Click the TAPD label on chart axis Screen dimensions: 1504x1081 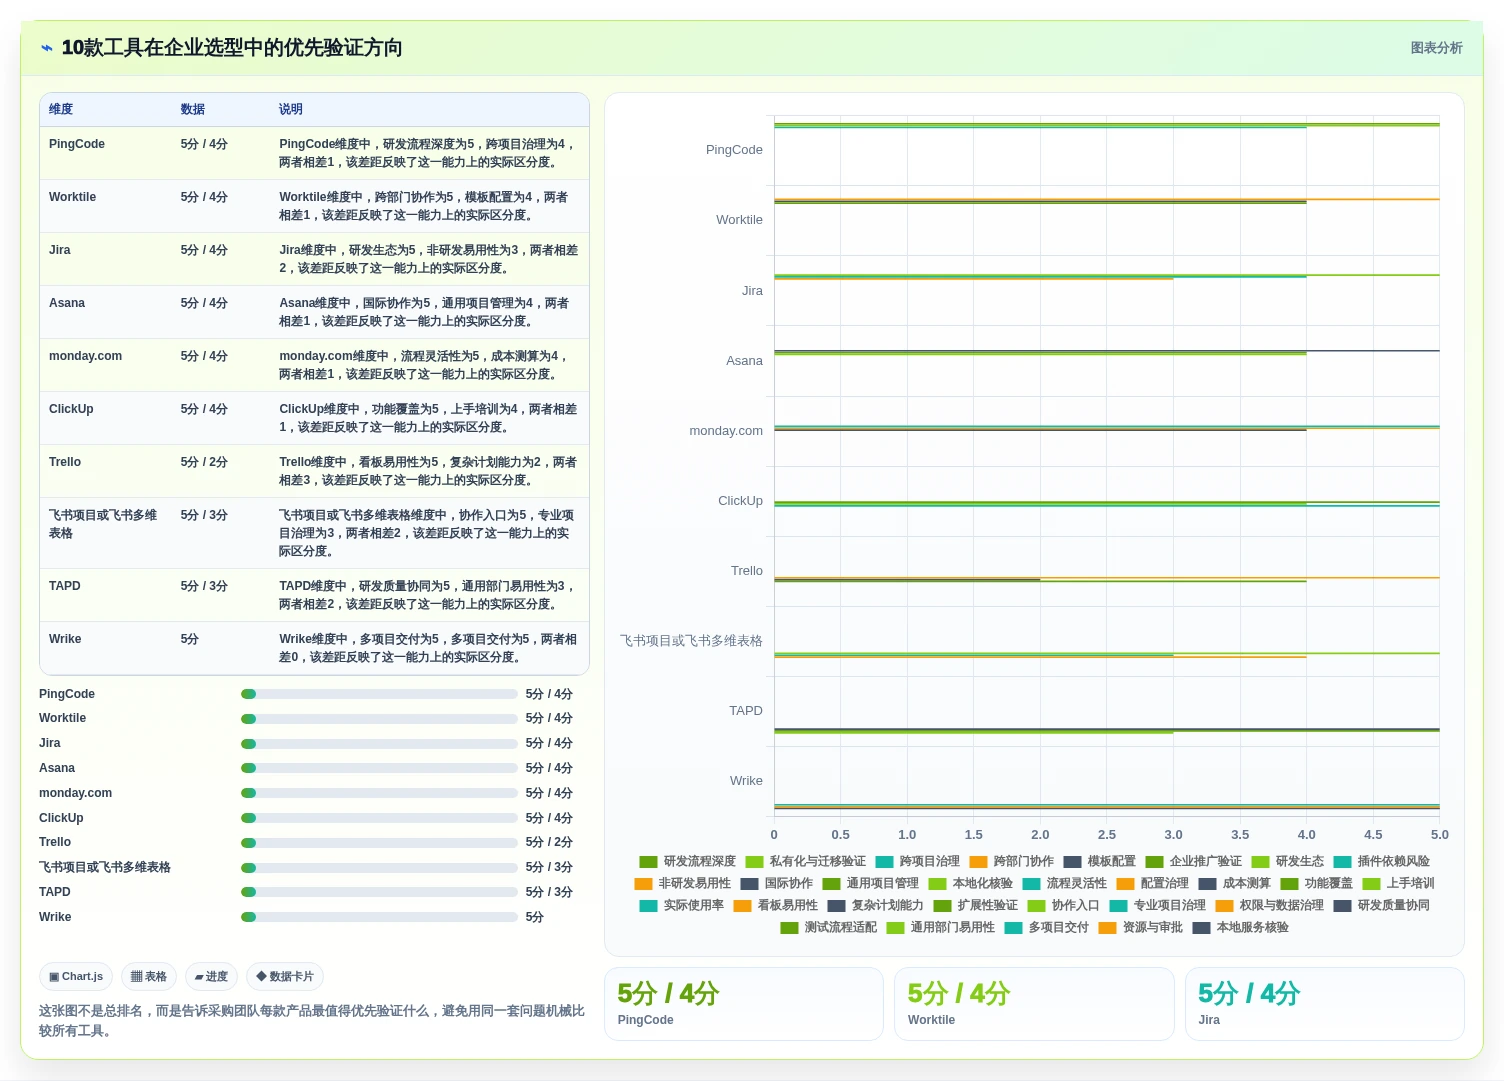(x=746, y=711)
